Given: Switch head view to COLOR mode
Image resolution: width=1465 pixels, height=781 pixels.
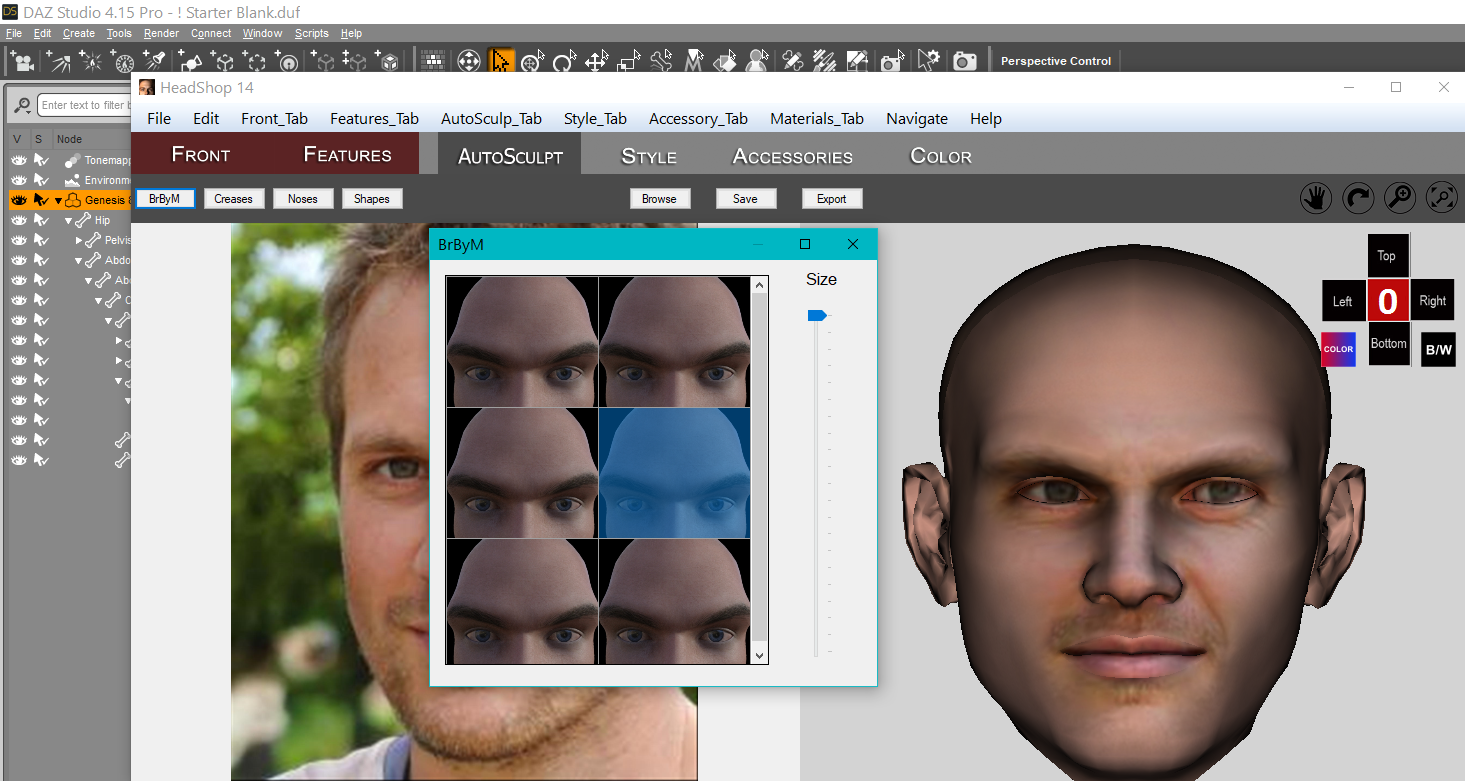Looking at the screenshot, I should click(1338, 349).
